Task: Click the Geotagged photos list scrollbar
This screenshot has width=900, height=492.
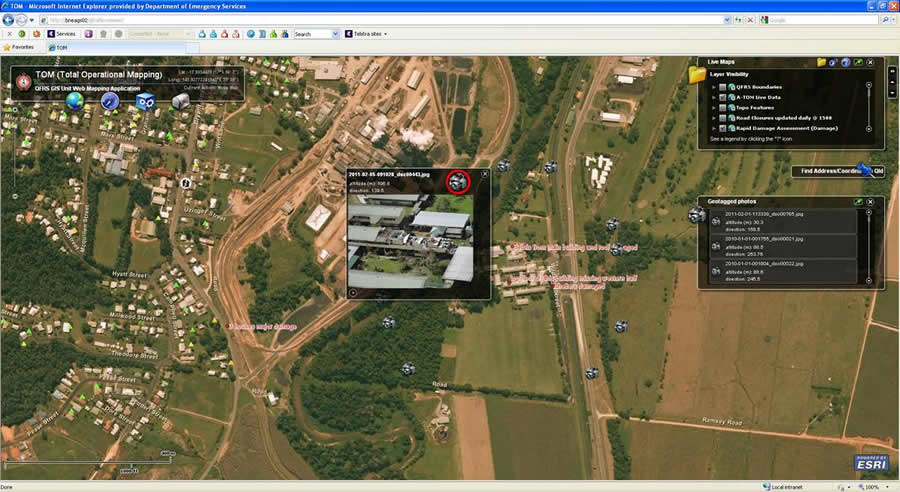Action: pos(869,247)
